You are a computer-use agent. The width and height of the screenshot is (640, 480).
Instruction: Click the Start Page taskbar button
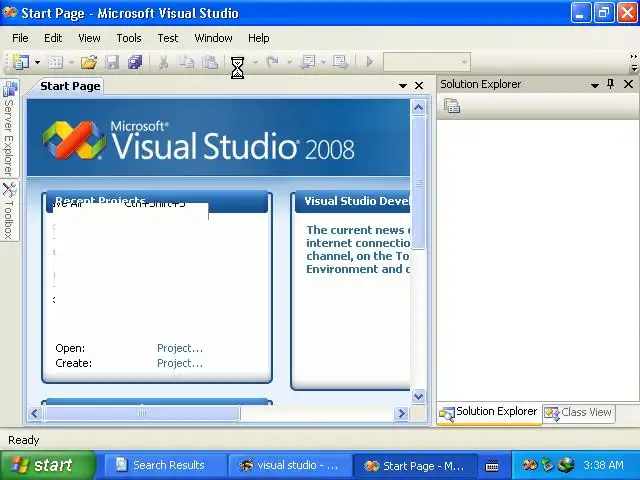point(414,465)
